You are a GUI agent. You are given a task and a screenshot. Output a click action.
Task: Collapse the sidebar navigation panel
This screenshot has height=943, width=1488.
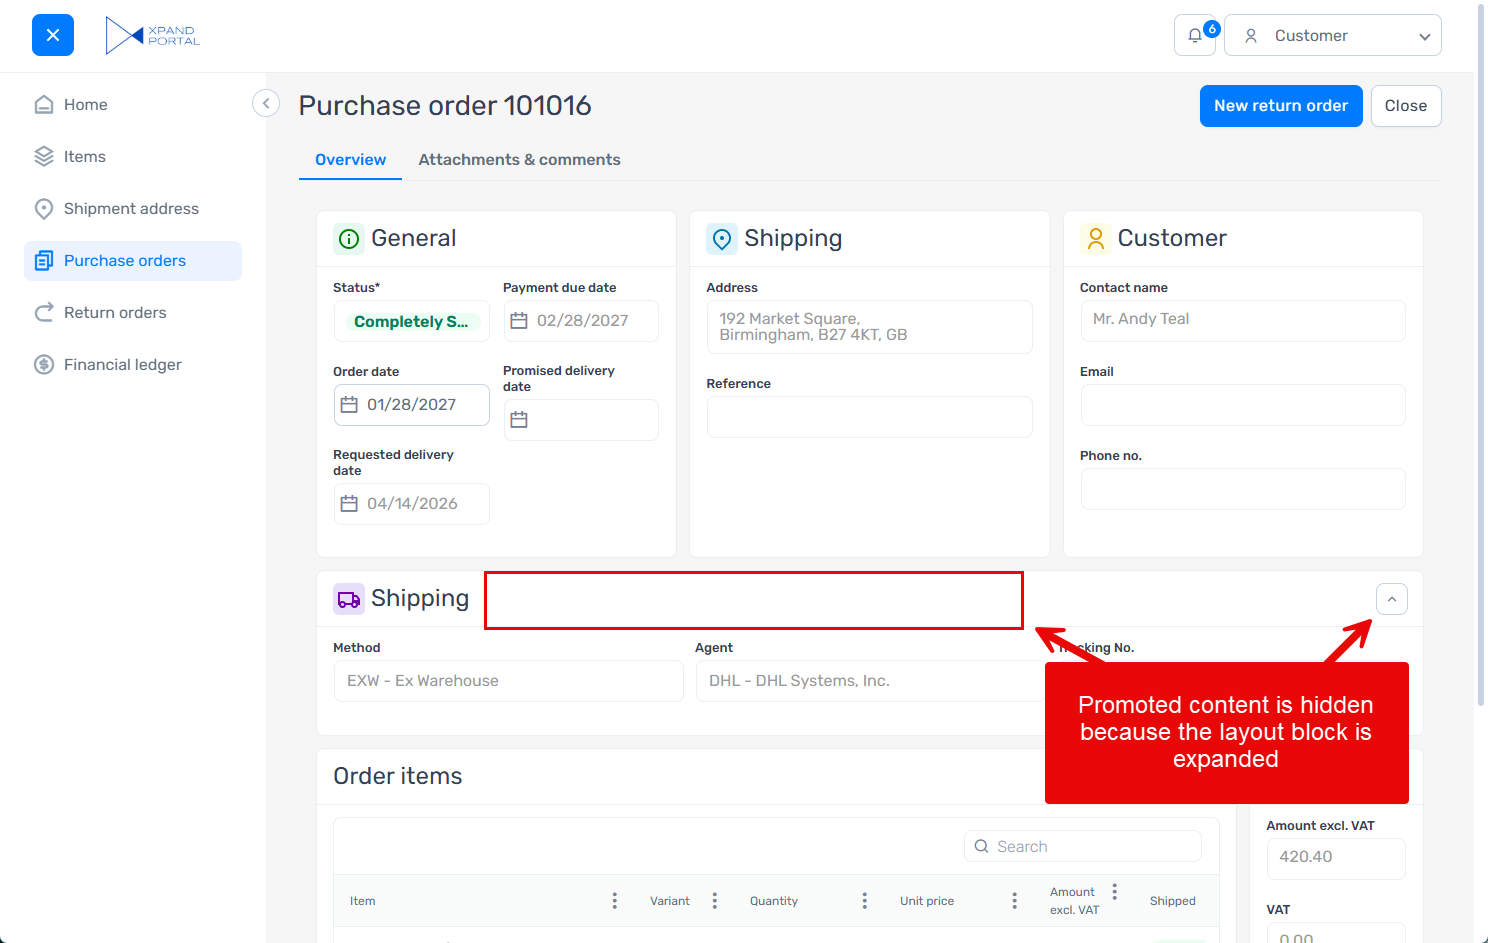click(266, 104)
